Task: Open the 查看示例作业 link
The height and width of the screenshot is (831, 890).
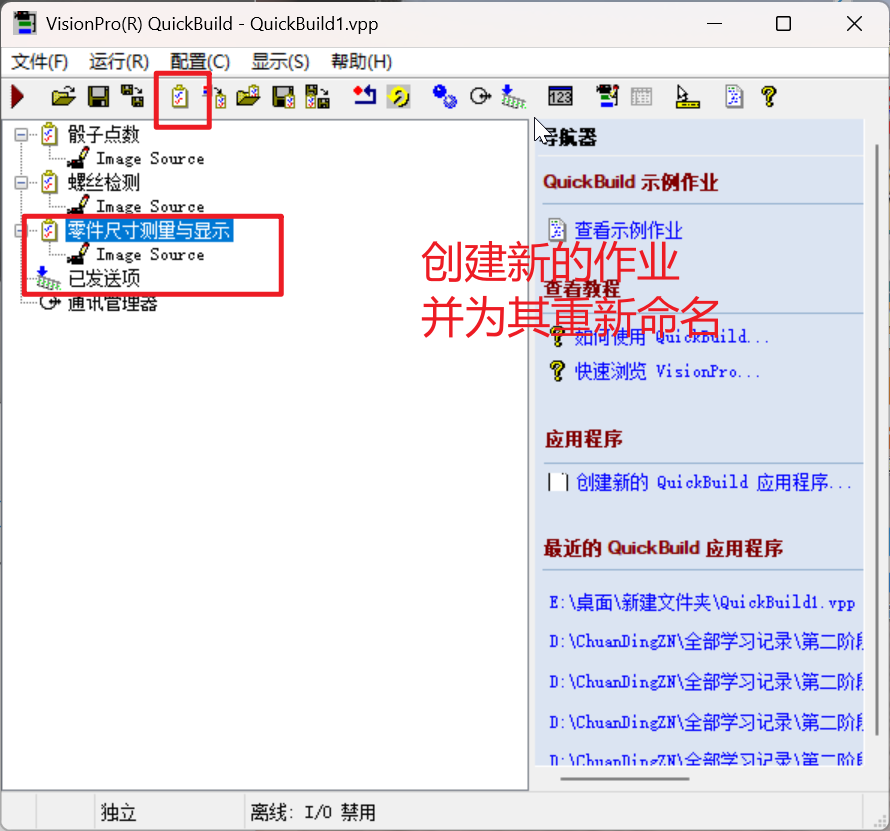Action: (628, 230)
